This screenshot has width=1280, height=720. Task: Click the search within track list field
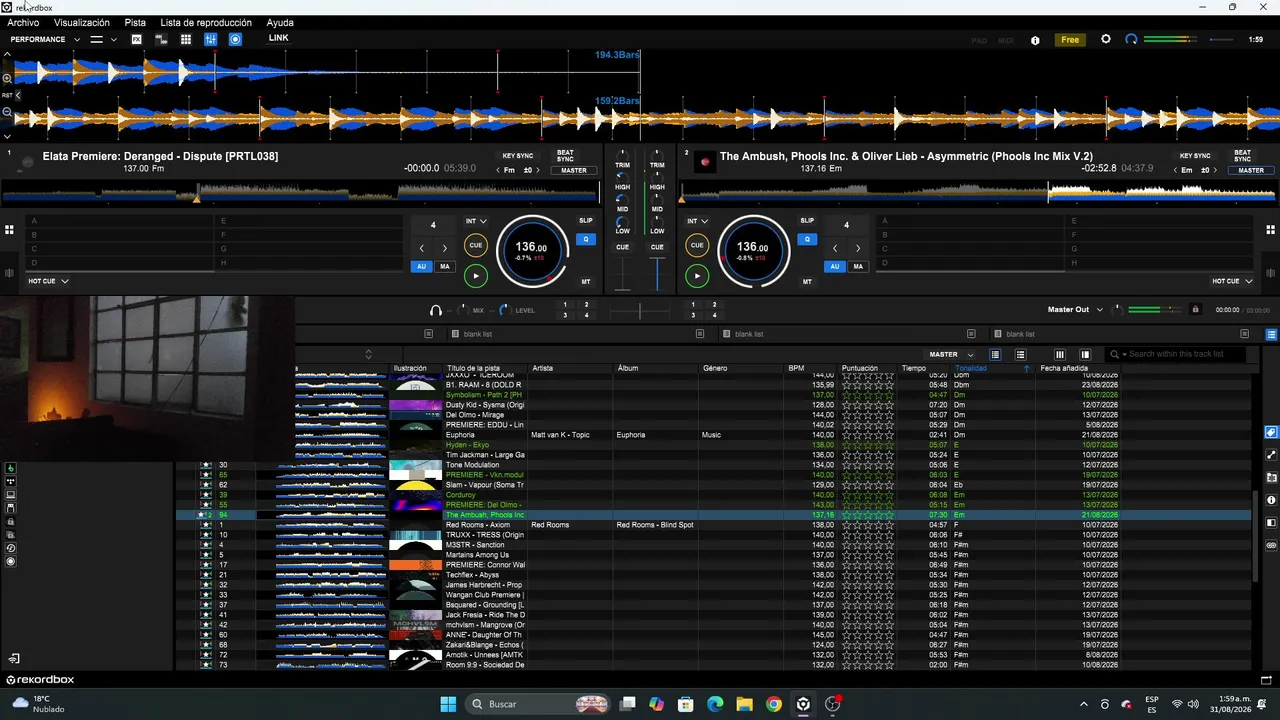1177,354
